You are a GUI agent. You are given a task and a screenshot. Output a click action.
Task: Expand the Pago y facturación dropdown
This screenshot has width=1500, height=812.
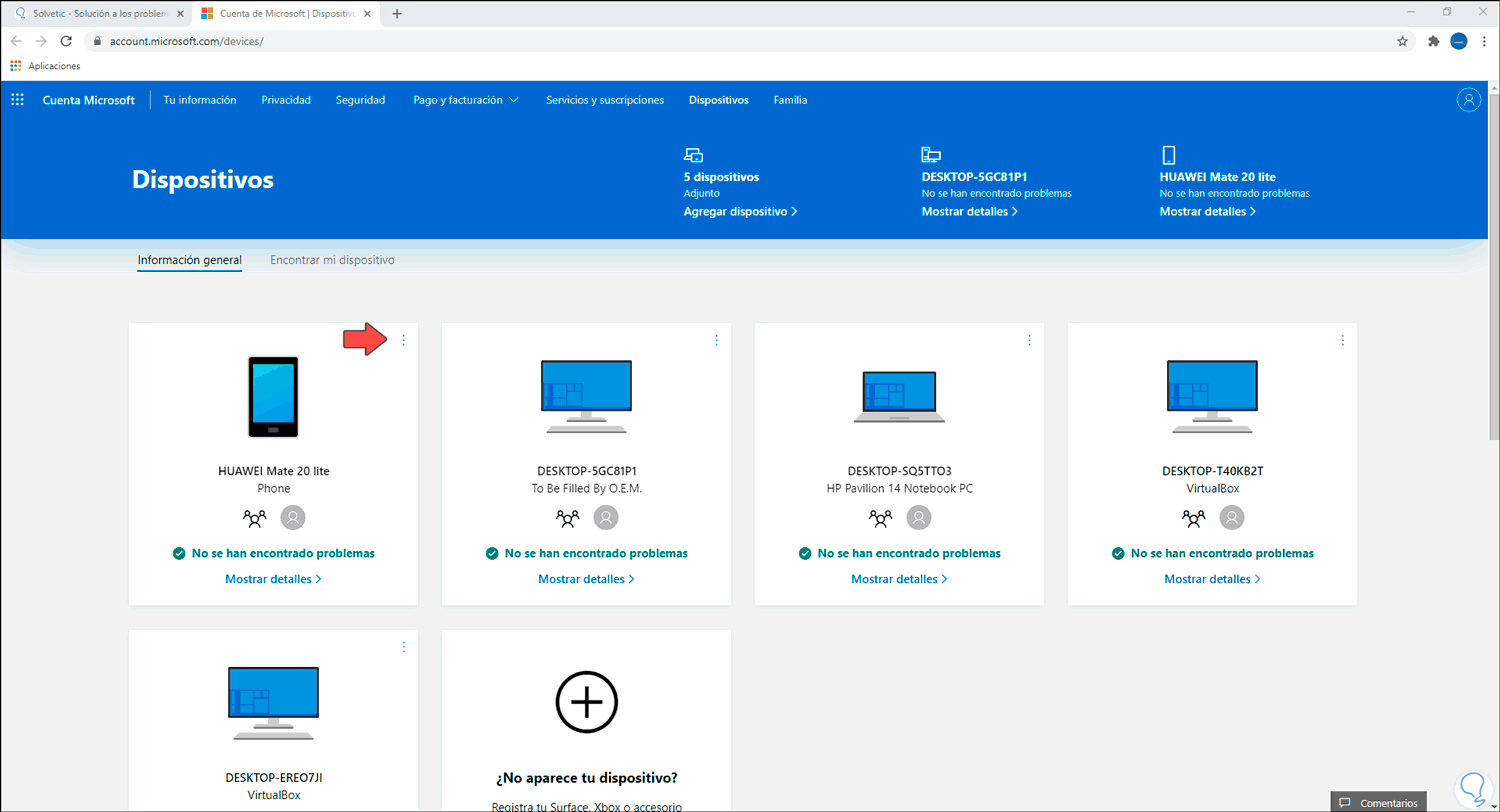466,100
